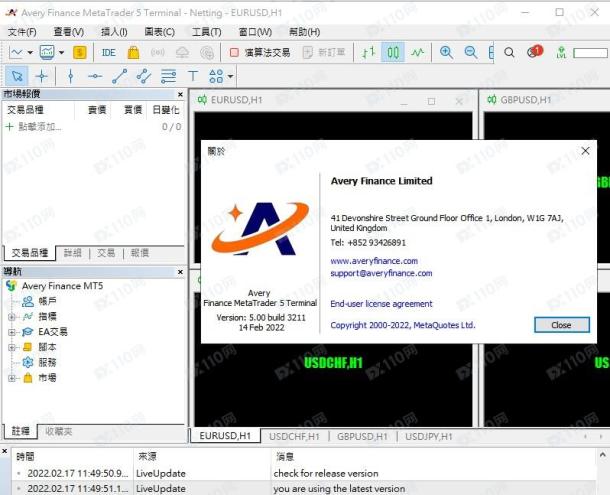The height and width of the screenshot is (495, 610).
Task: Close the bottom journal toolbox panel
Action: click(x=4, y=451)
